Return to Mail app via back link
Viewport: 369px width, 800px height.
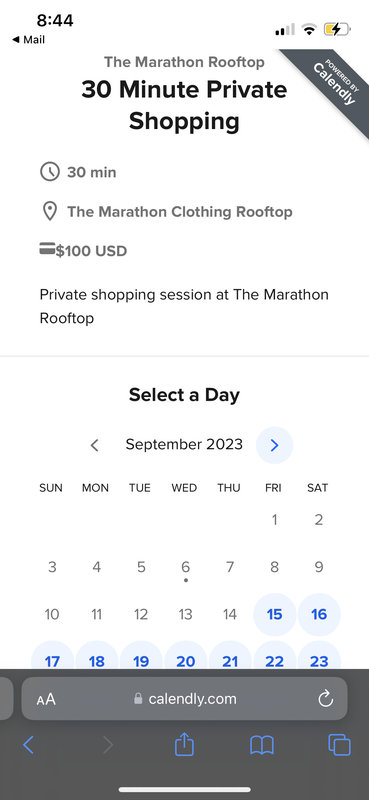point(29,39)
